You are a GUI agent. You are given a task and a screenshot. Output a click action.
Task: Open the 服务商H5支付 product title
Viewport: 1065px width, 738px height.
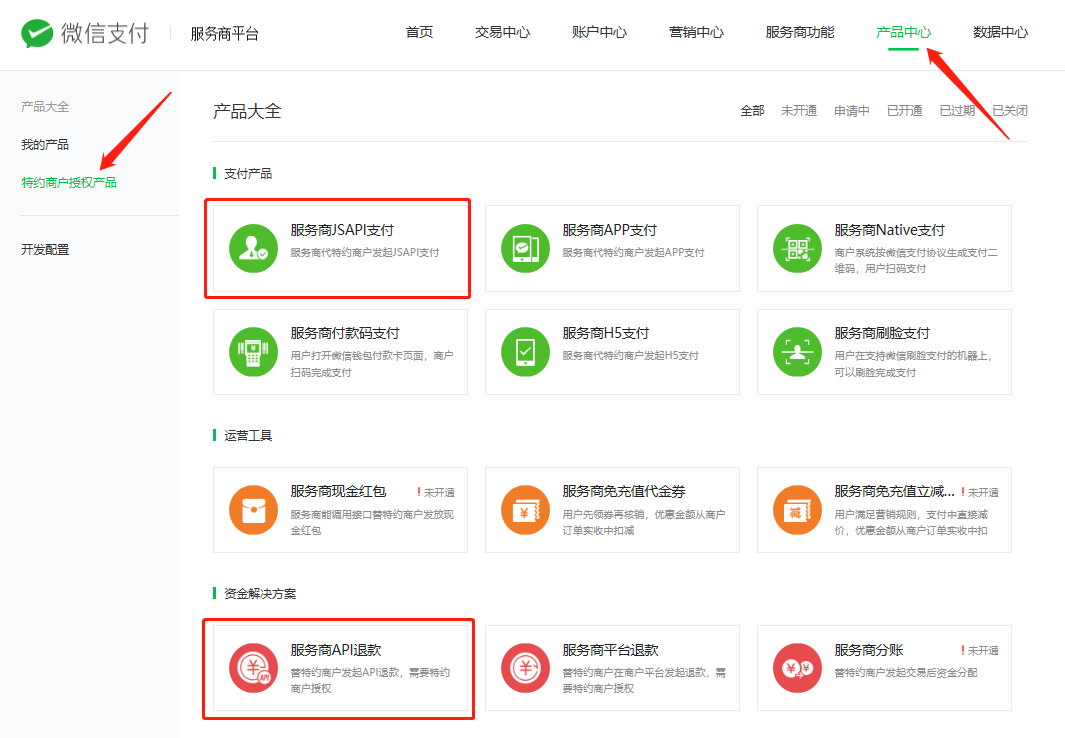point(606,333)
